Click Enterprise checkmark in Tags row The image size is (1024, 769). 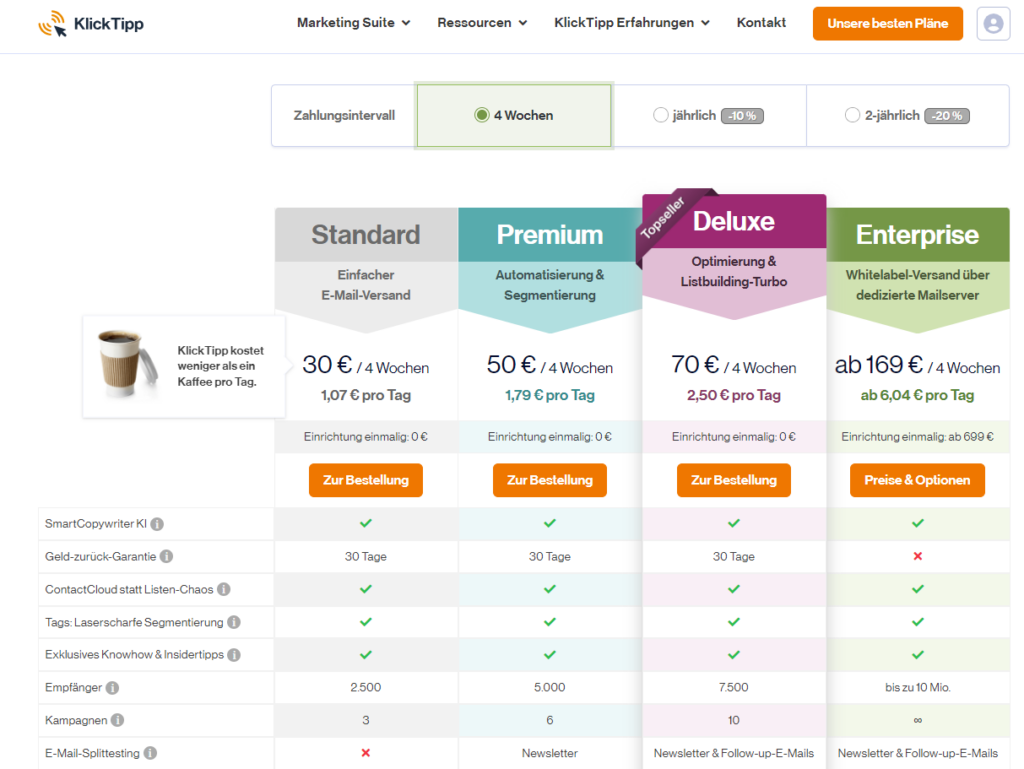(x=918, y=622)
